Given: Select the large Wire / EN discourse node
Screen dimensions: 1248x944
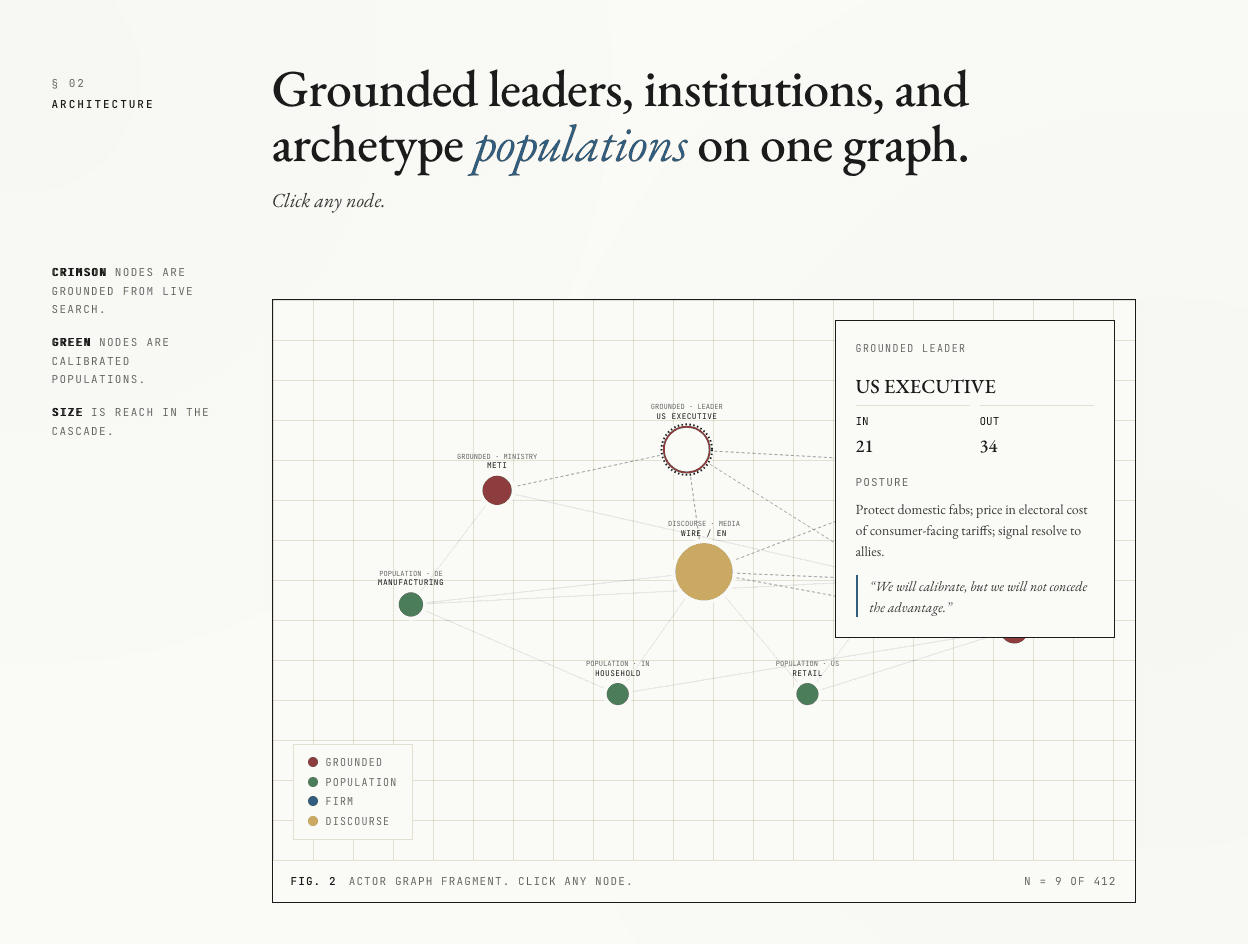Looking at the screenshot, I should [704, 572].
